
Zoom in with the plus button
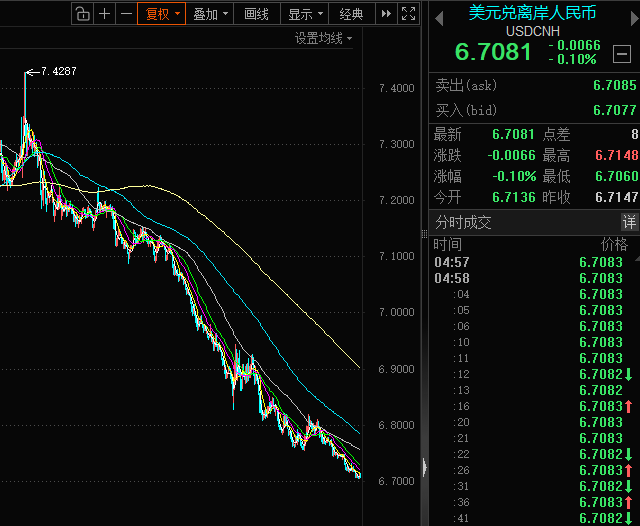(x=104, y=14)
